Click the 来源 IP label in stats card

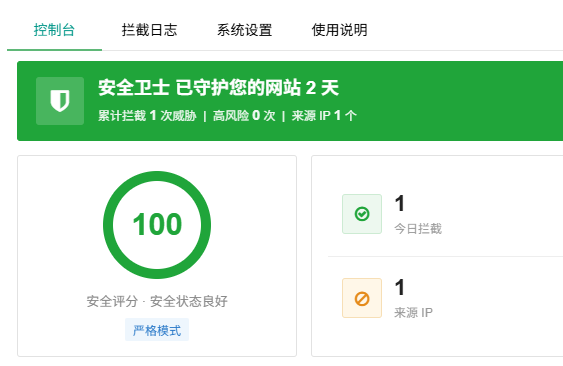point(413,312)
